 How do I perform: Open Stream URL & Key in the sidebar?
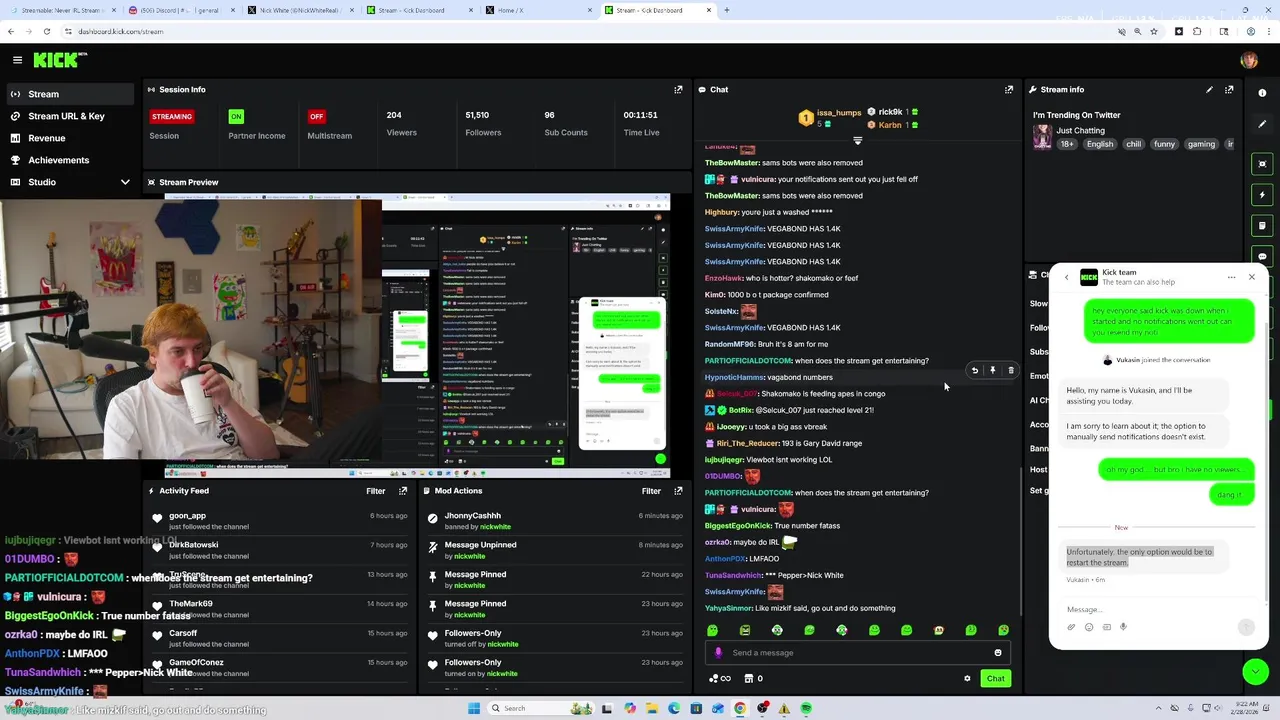67,116
